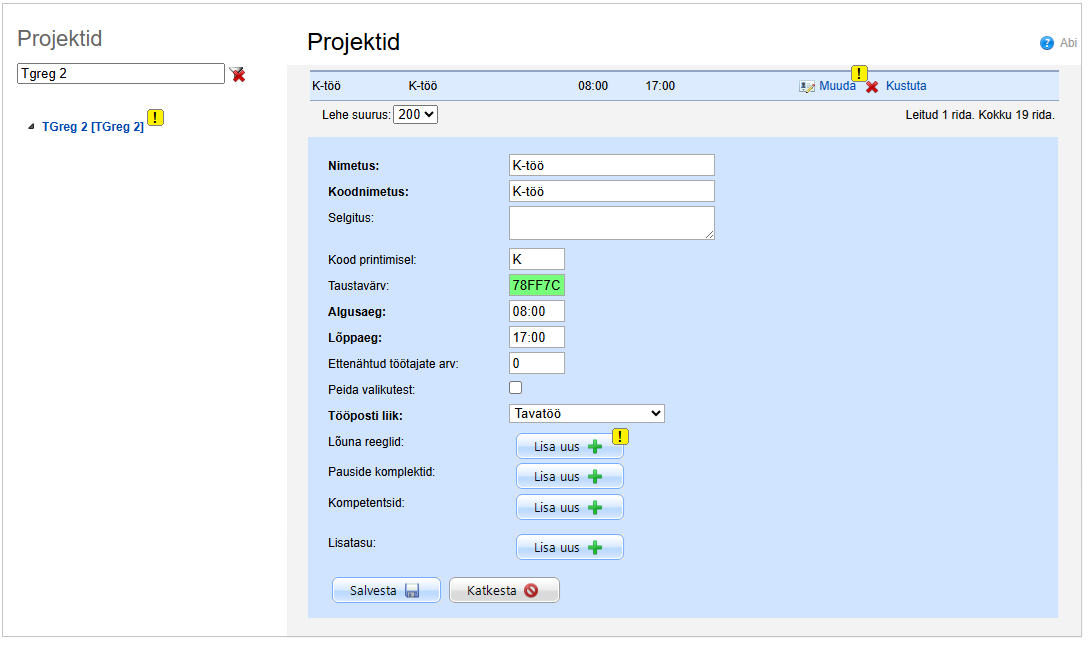Click the red Kustuta delete X icon
The image size is (1089, 645).
(x=872, y=87)
